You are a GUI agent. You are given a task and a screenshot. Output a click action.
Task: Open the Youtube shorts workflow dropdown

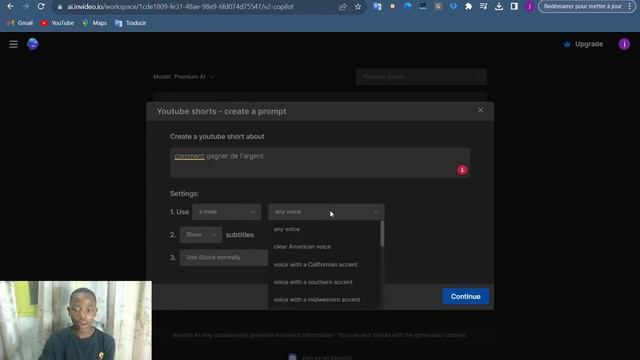421,77
